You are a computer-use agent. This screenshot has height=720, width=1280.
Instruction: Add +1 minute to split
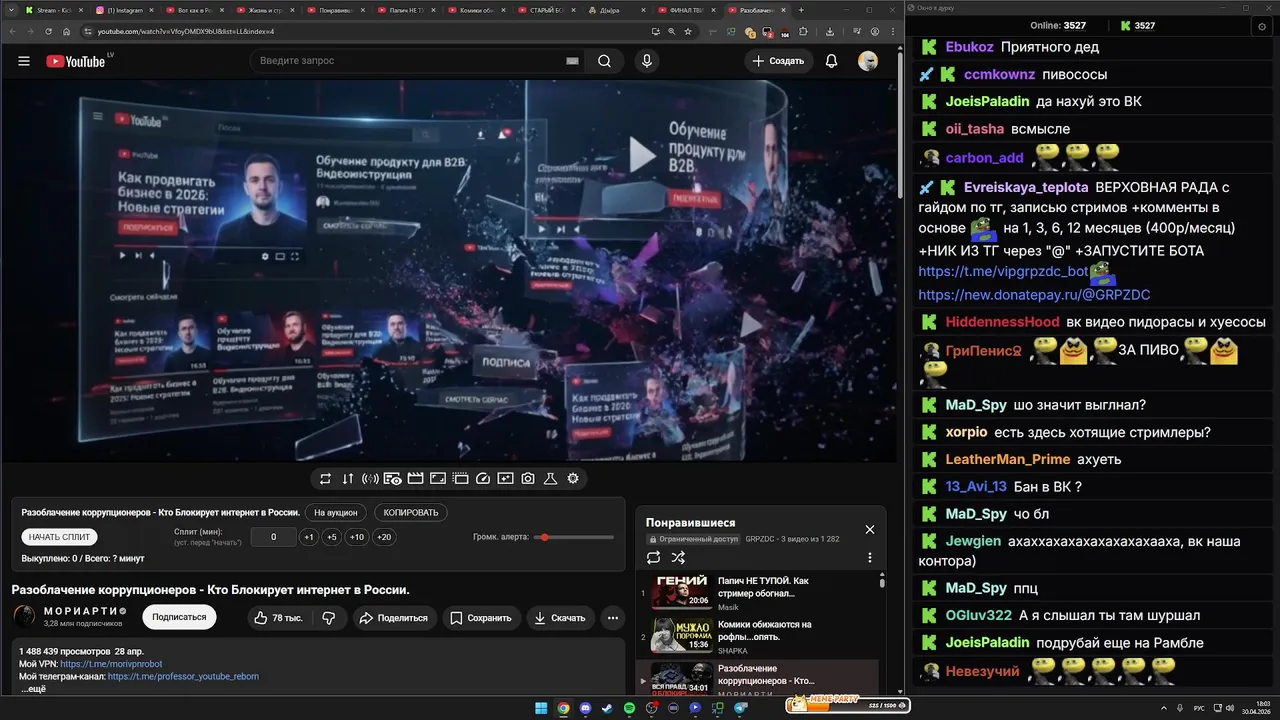click(309, 537)
